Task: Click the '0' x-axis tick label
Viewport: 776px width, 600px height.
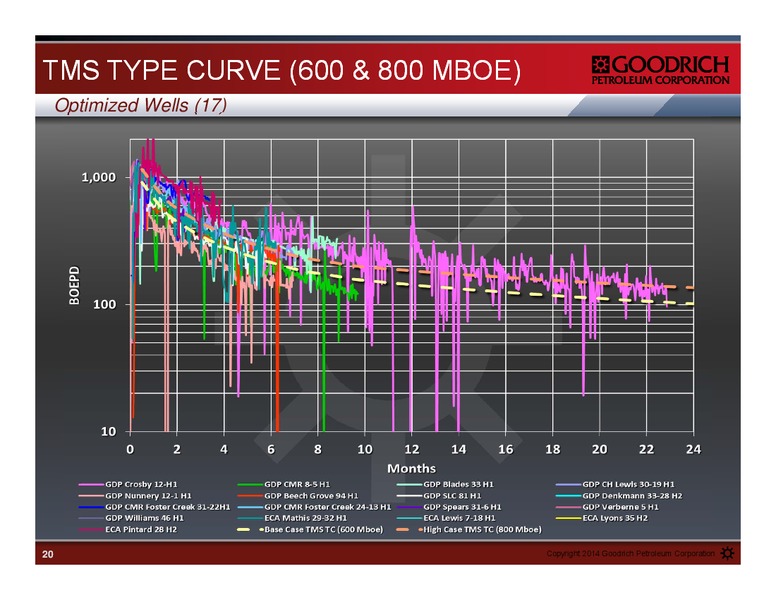Action: pos(130,449)
